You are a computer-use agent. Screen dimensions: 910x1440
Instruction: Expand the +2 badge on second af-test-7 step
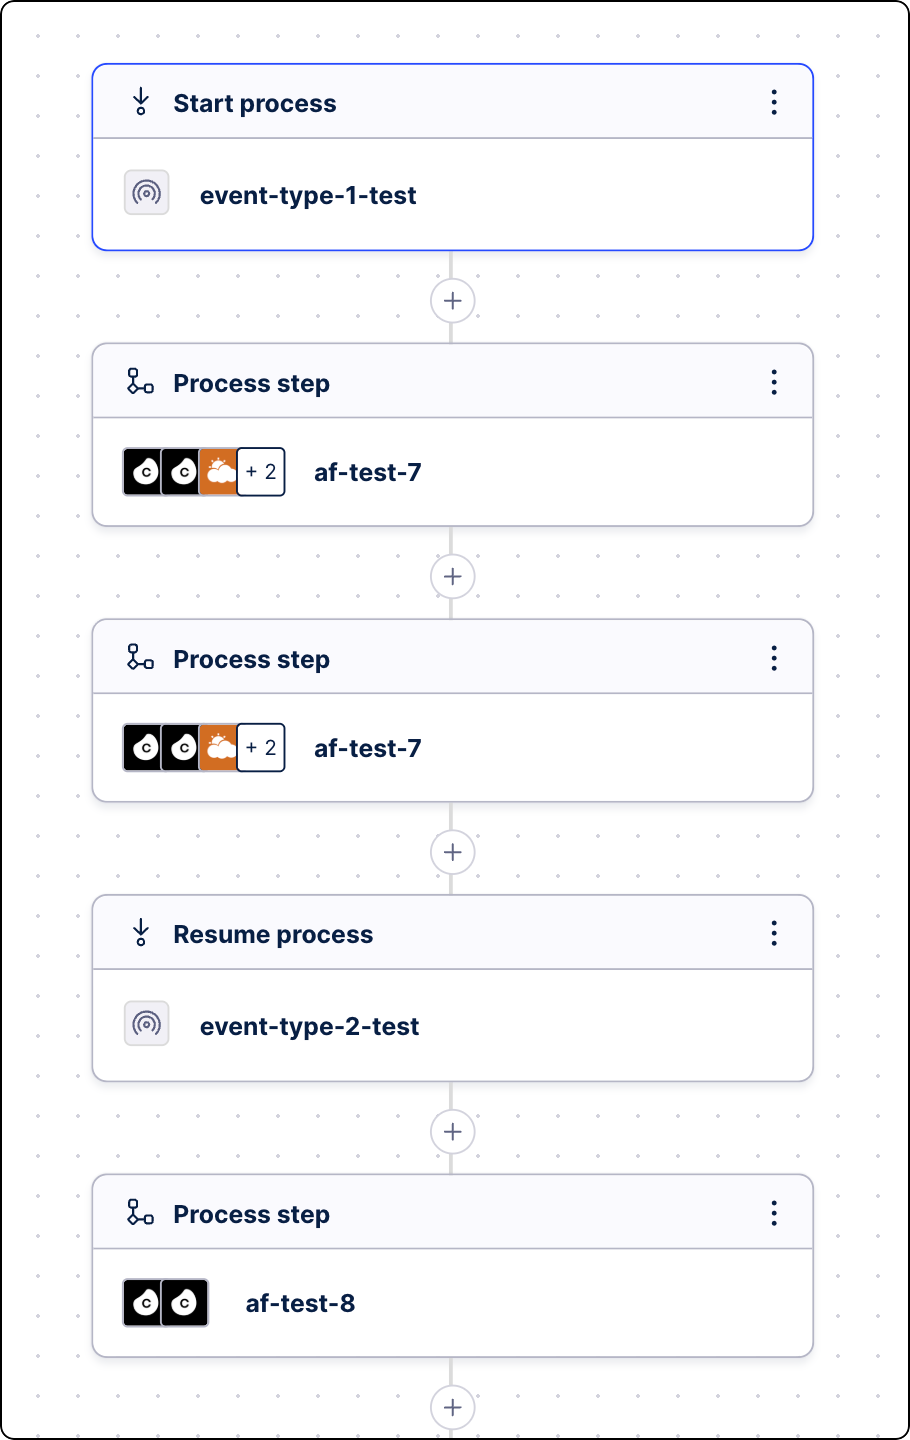click(260, 747)
